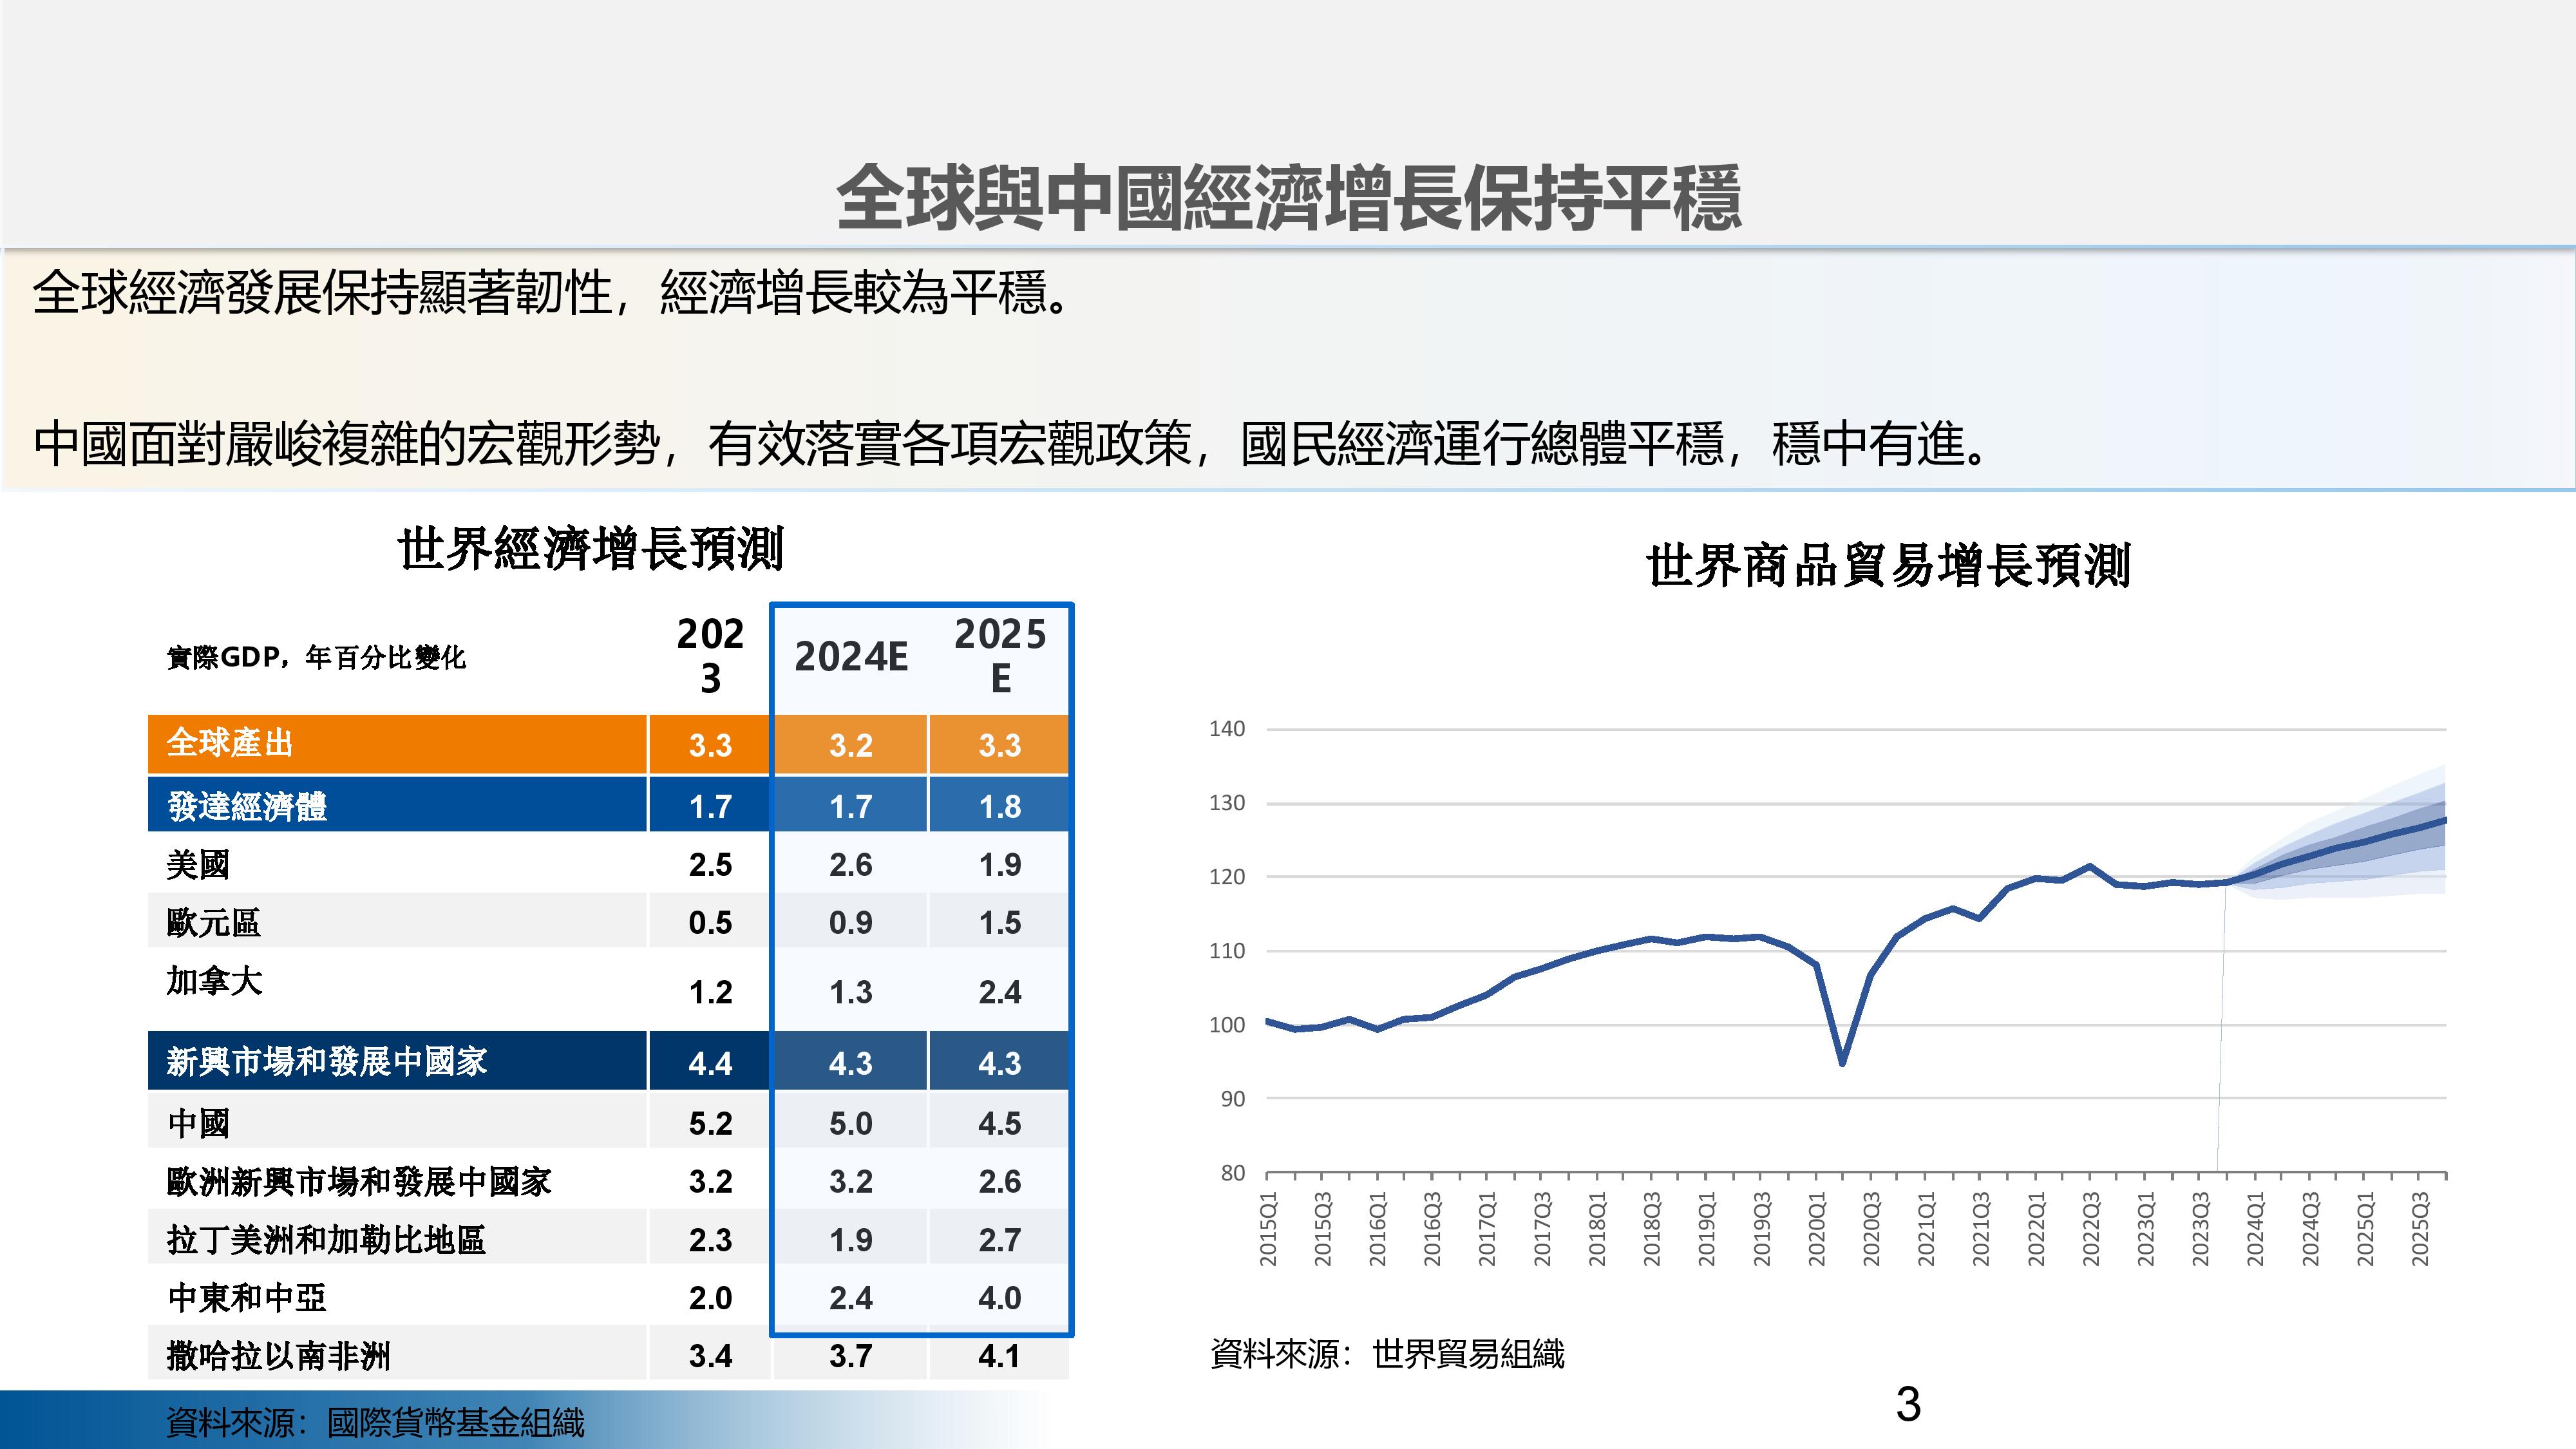The height and width of the screenshot is (1449, 2576).
Task: Click the 2025E value 2.7 for 拉丁美洲和加勒比地區
Action: 1000,1240
